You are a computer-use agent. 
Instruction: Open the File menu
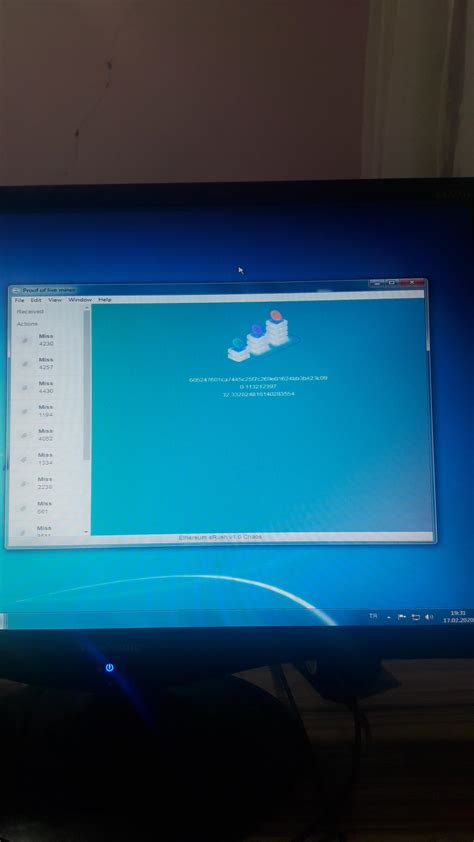19,300
